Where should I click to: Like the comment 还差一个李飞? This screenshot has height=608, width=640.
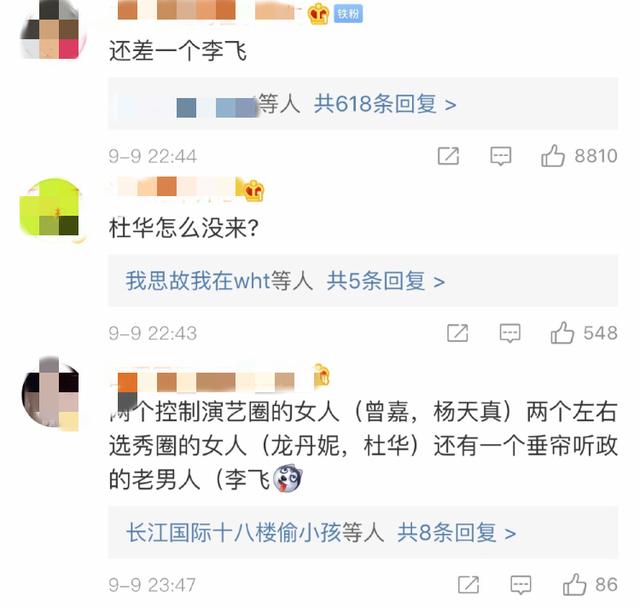click(x=553, y=156)
